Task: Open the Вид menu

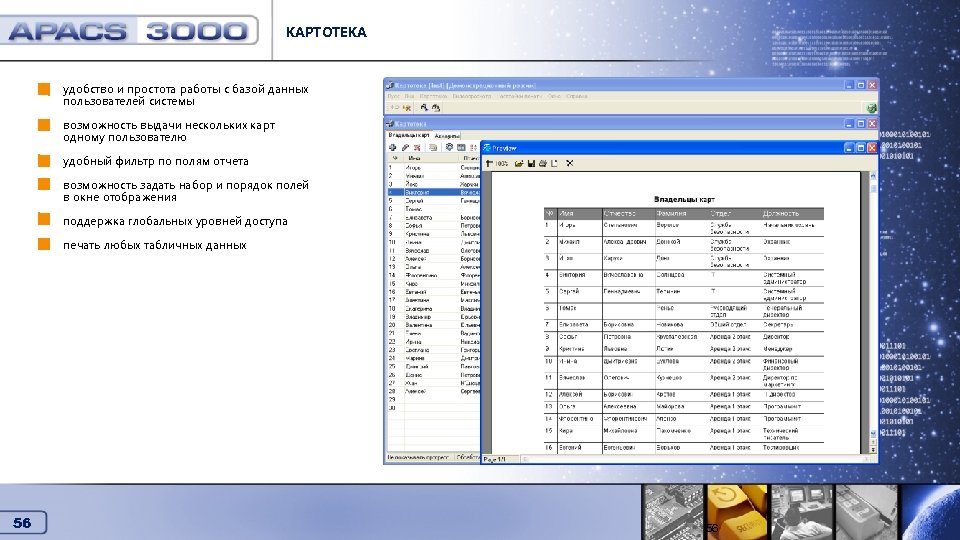Action: (x=410, y=96)
